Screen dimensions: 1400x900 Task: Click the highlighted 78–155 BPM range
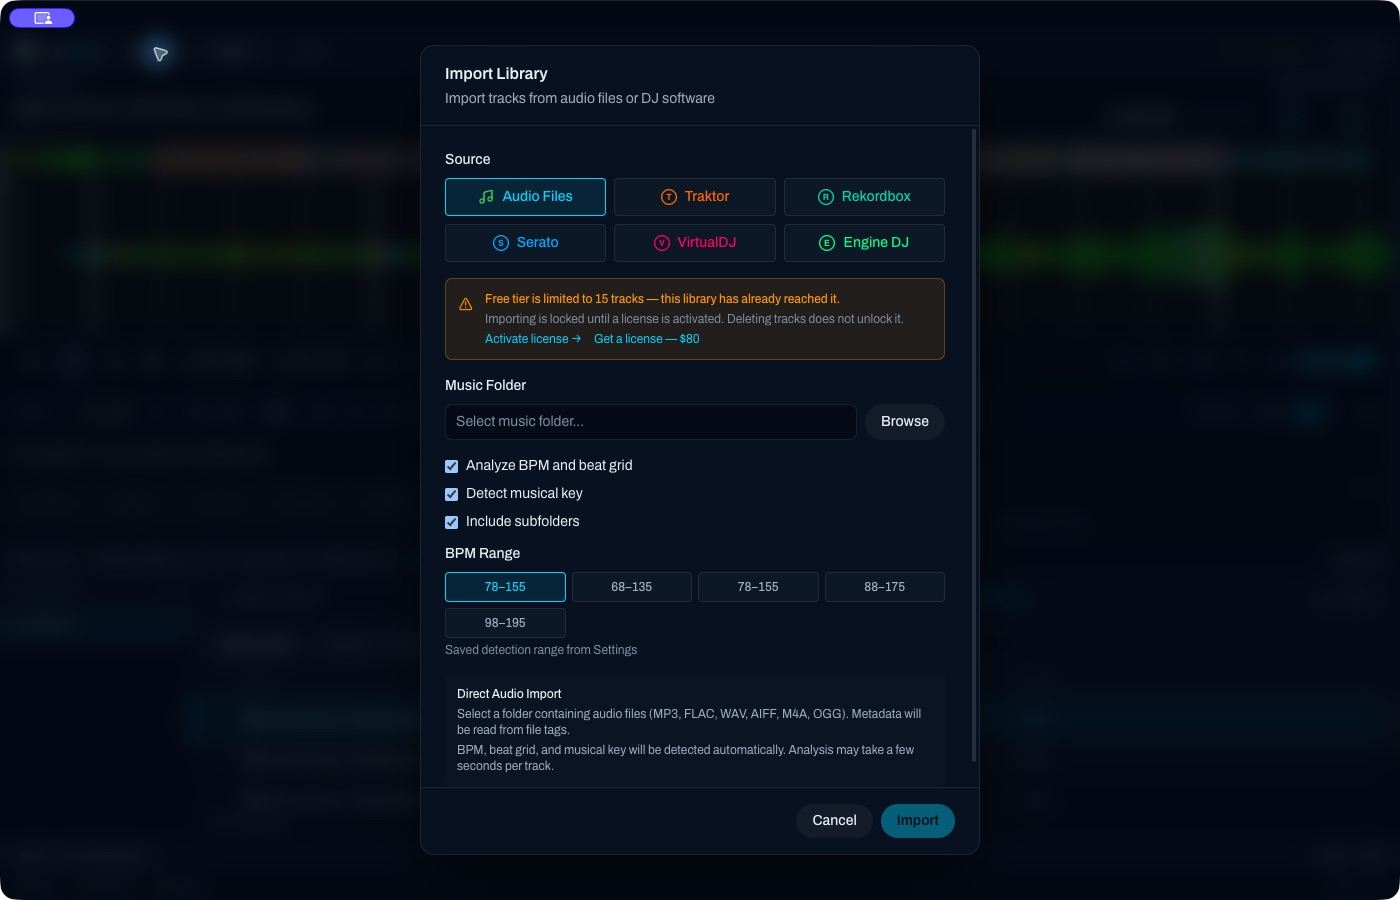[x=505, y=587]
